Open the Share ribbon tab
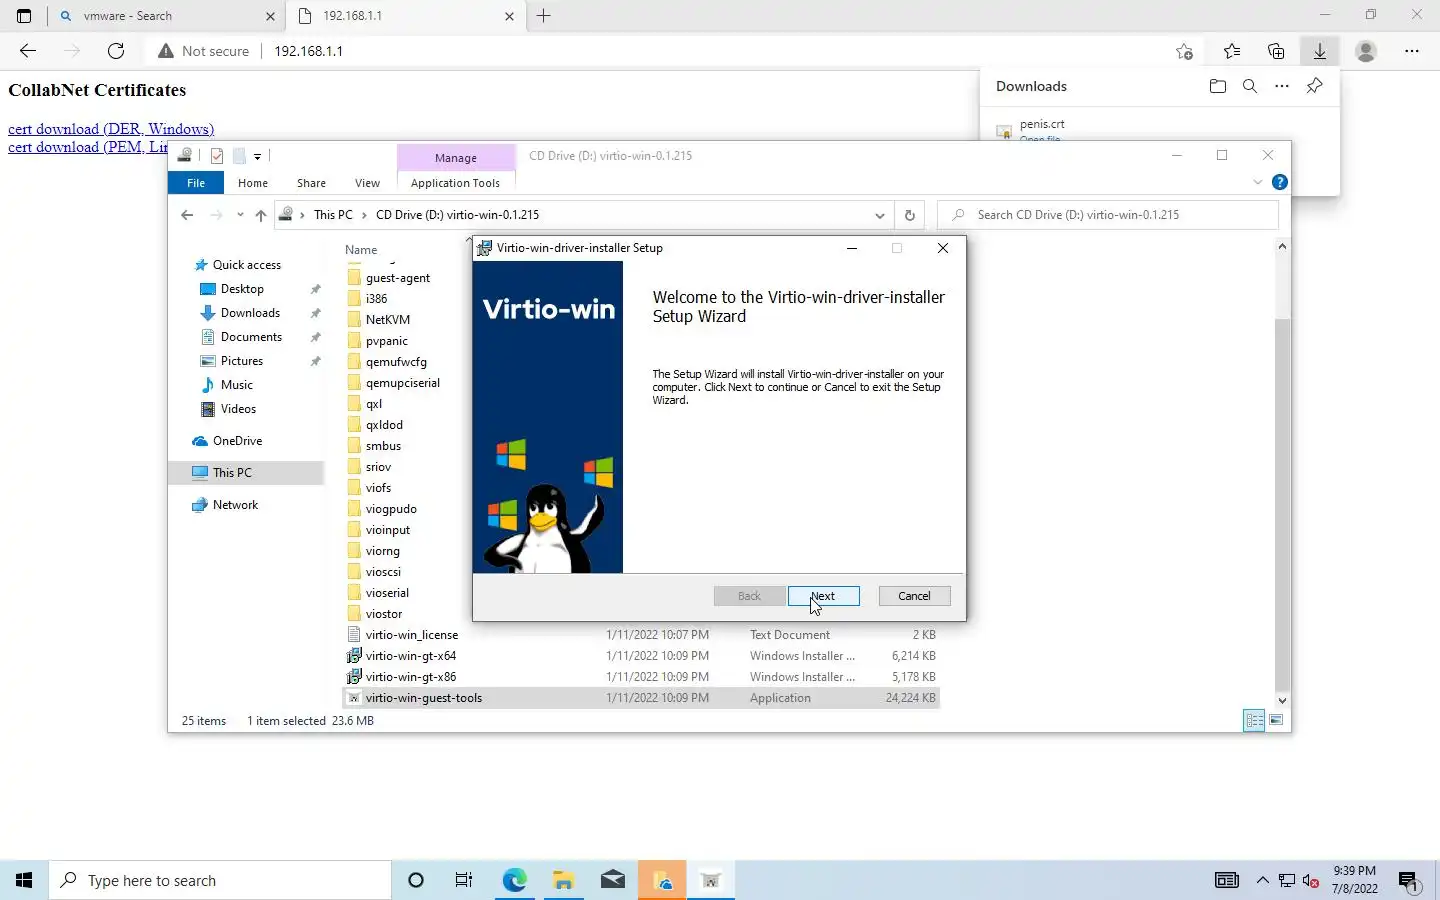The image size is (1440, 900). (311, 183)
